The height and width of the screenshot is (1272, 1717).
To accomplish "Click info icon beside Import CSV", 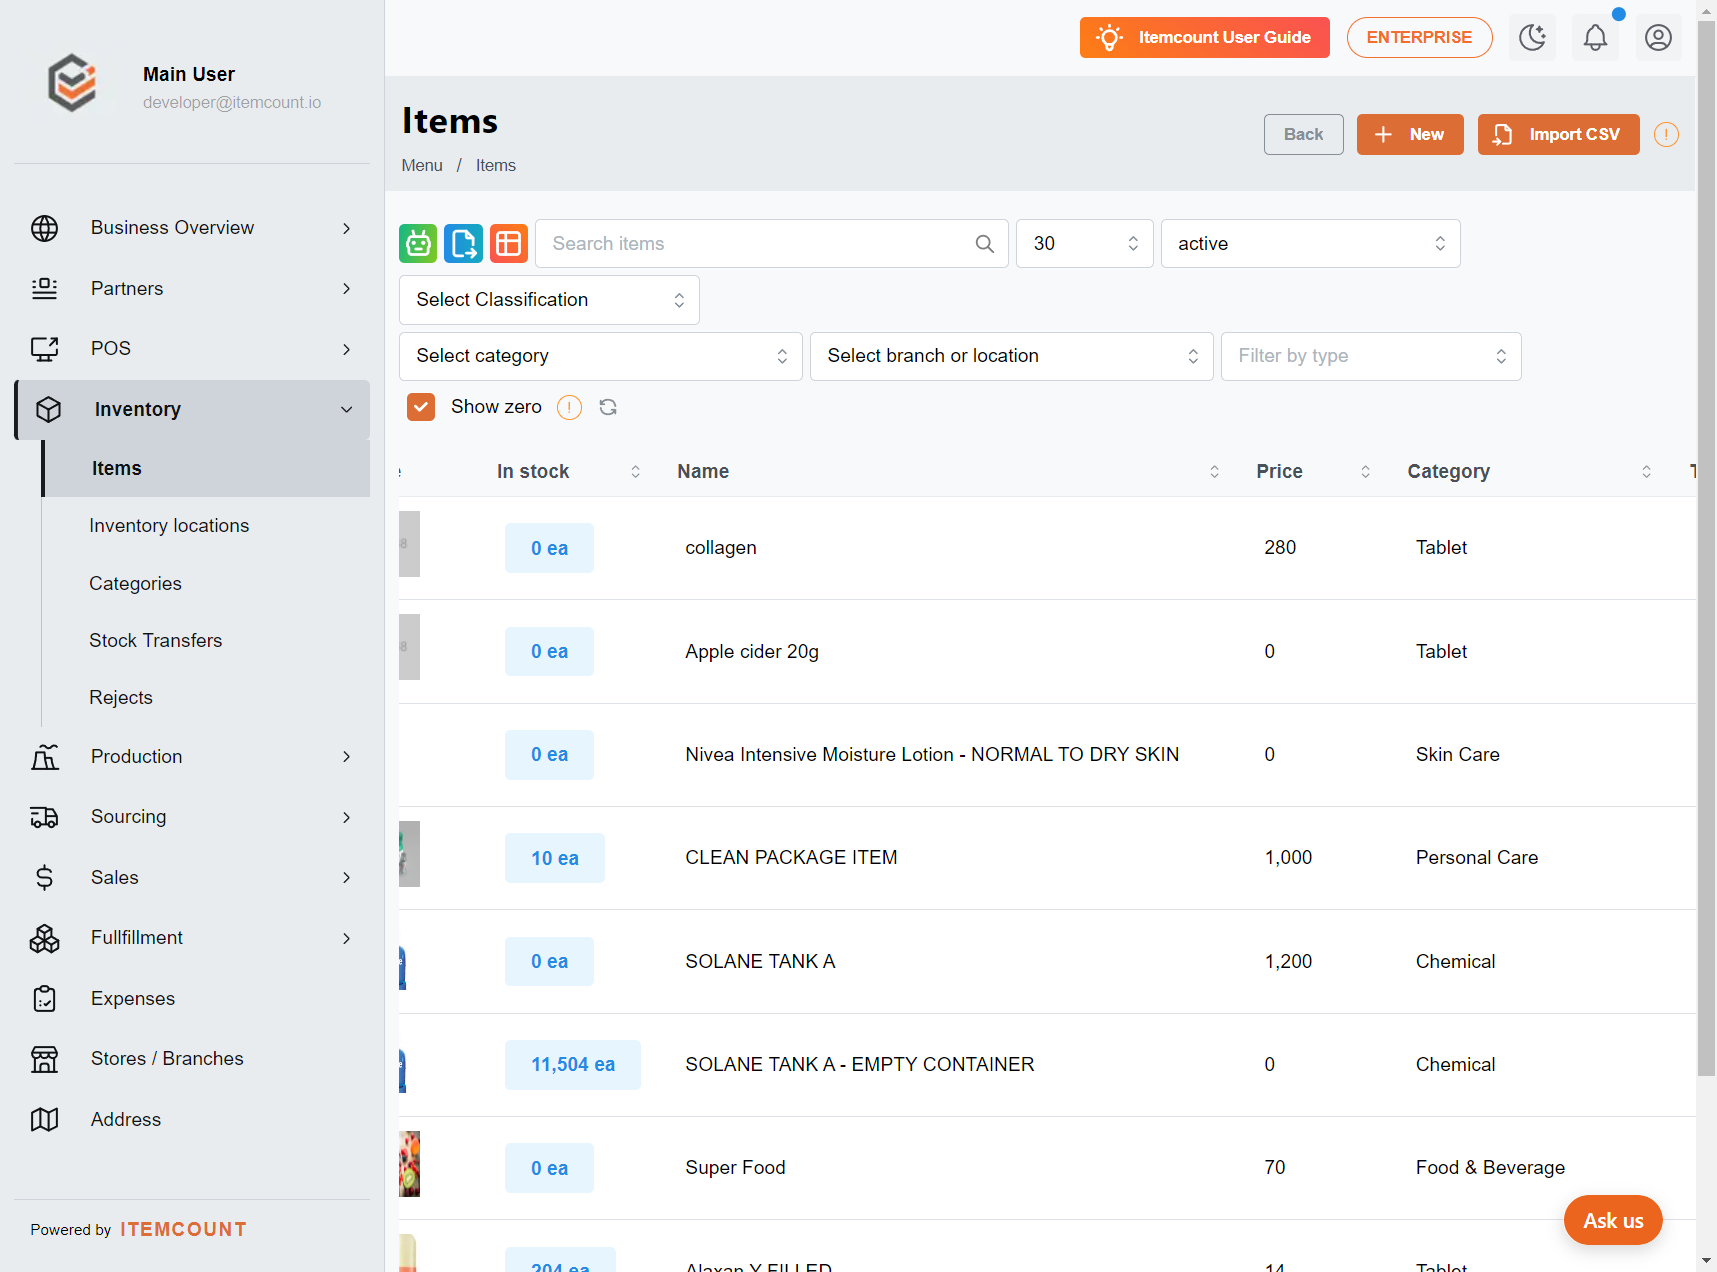I will pyautogui.click(x=1666, y=134).
